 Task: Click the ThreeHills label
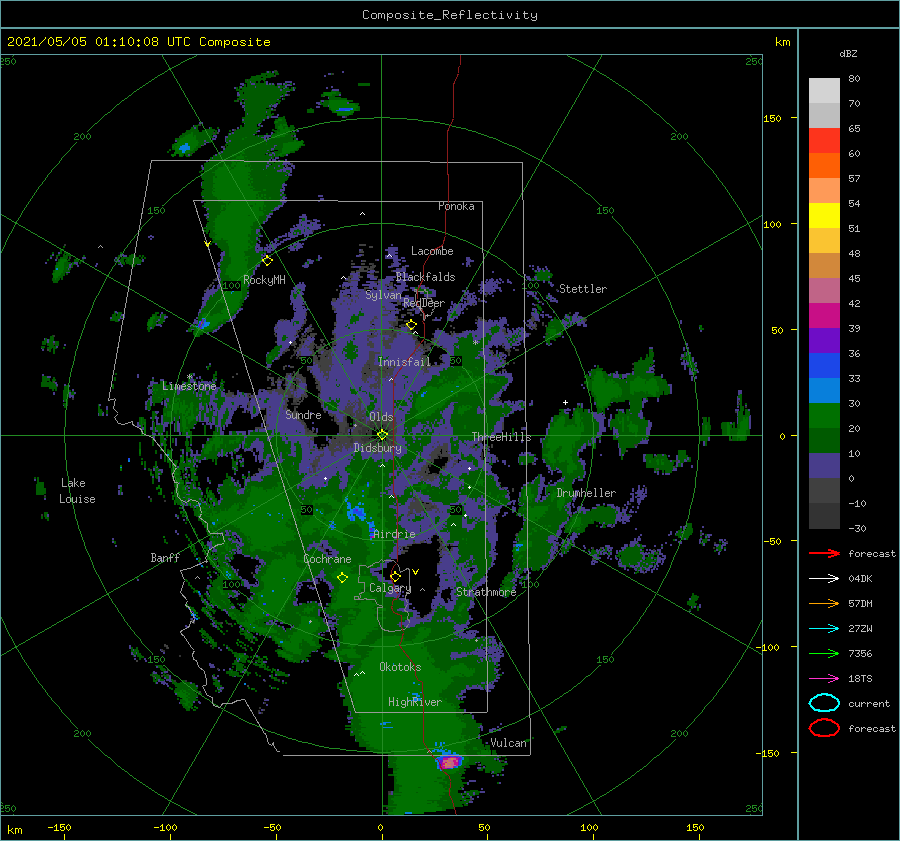502,437
